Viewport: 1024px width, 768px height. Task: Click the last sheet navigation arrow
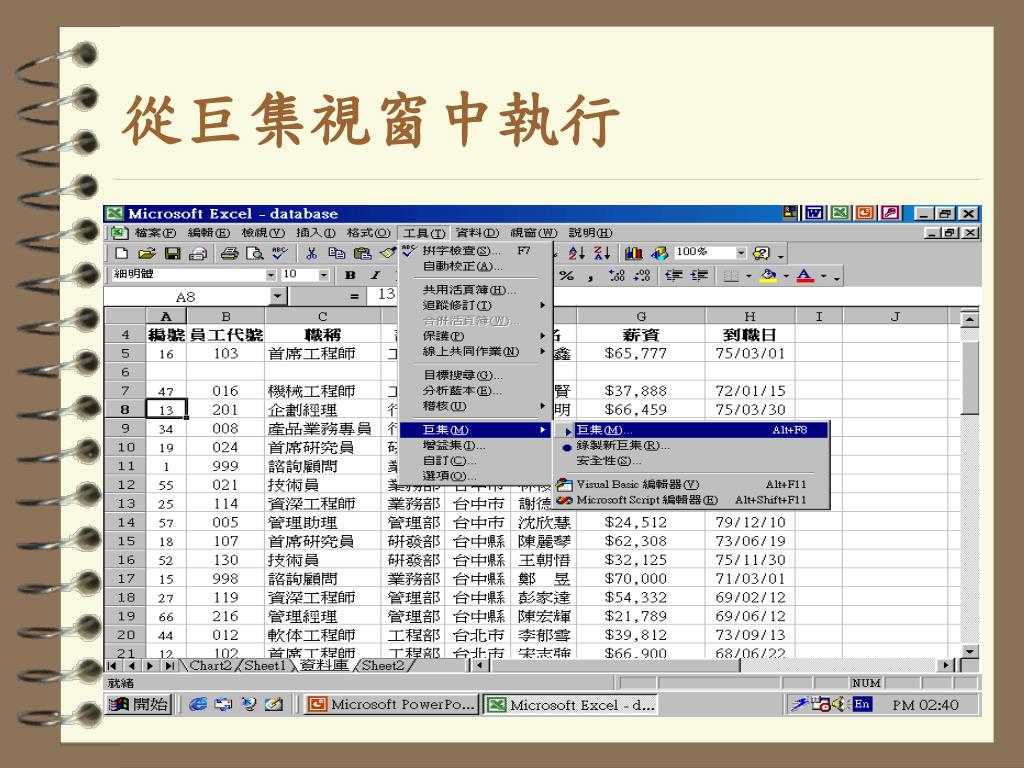point(170,665)
